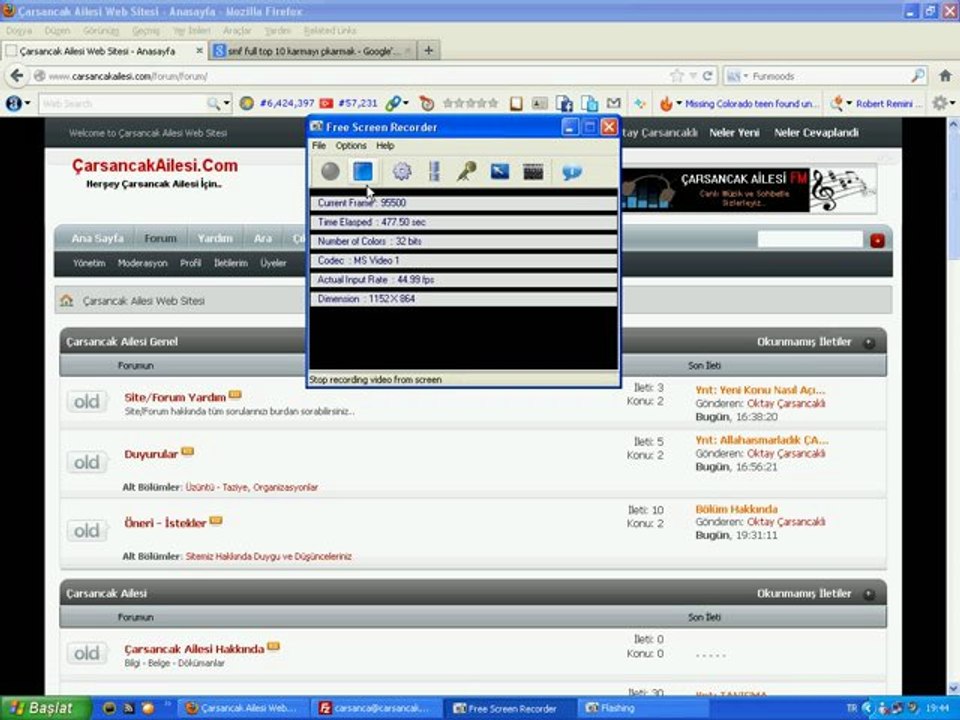Click the Web Search toolbar field

(122, 103)
